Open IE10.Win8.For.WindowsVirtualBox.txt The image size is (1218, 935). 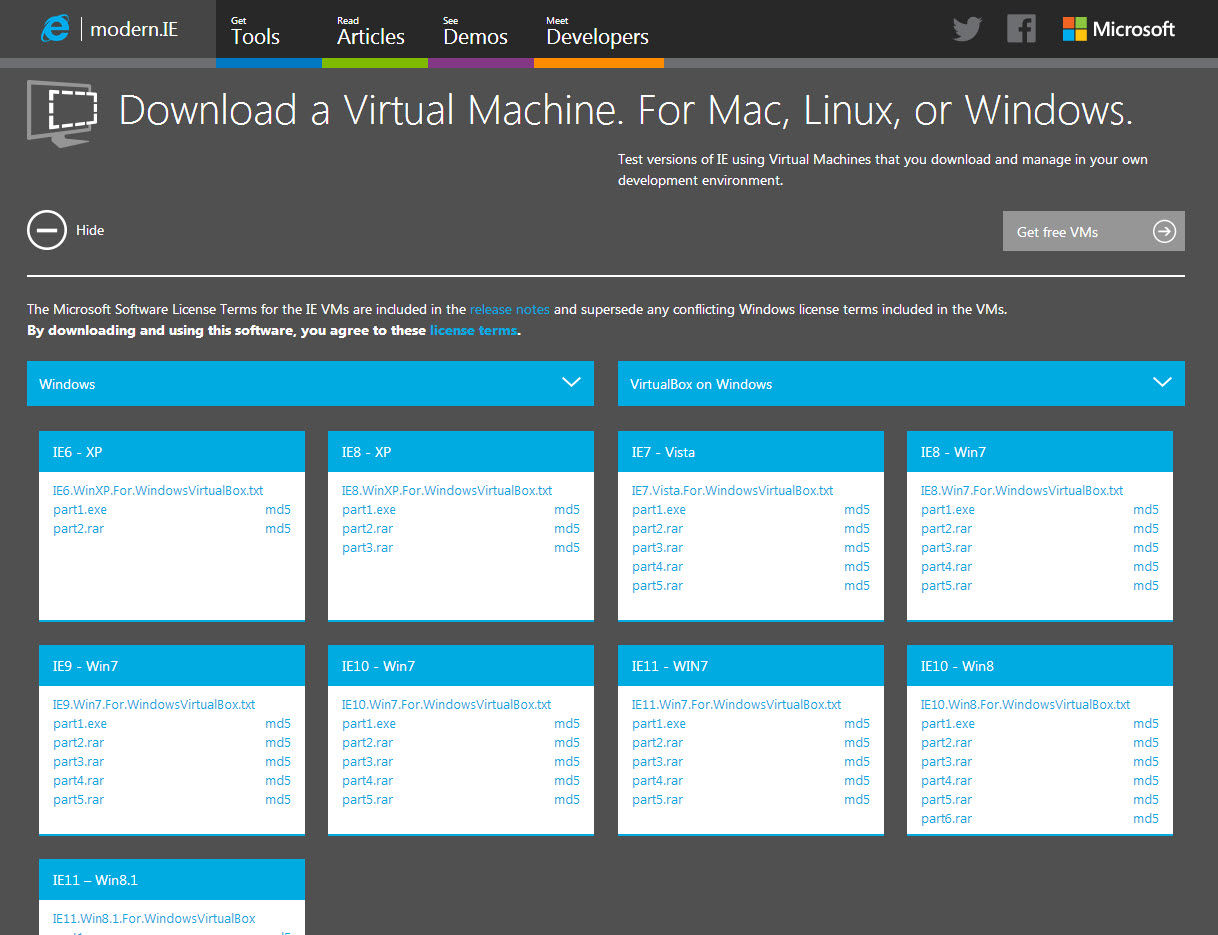point(1026,704)
